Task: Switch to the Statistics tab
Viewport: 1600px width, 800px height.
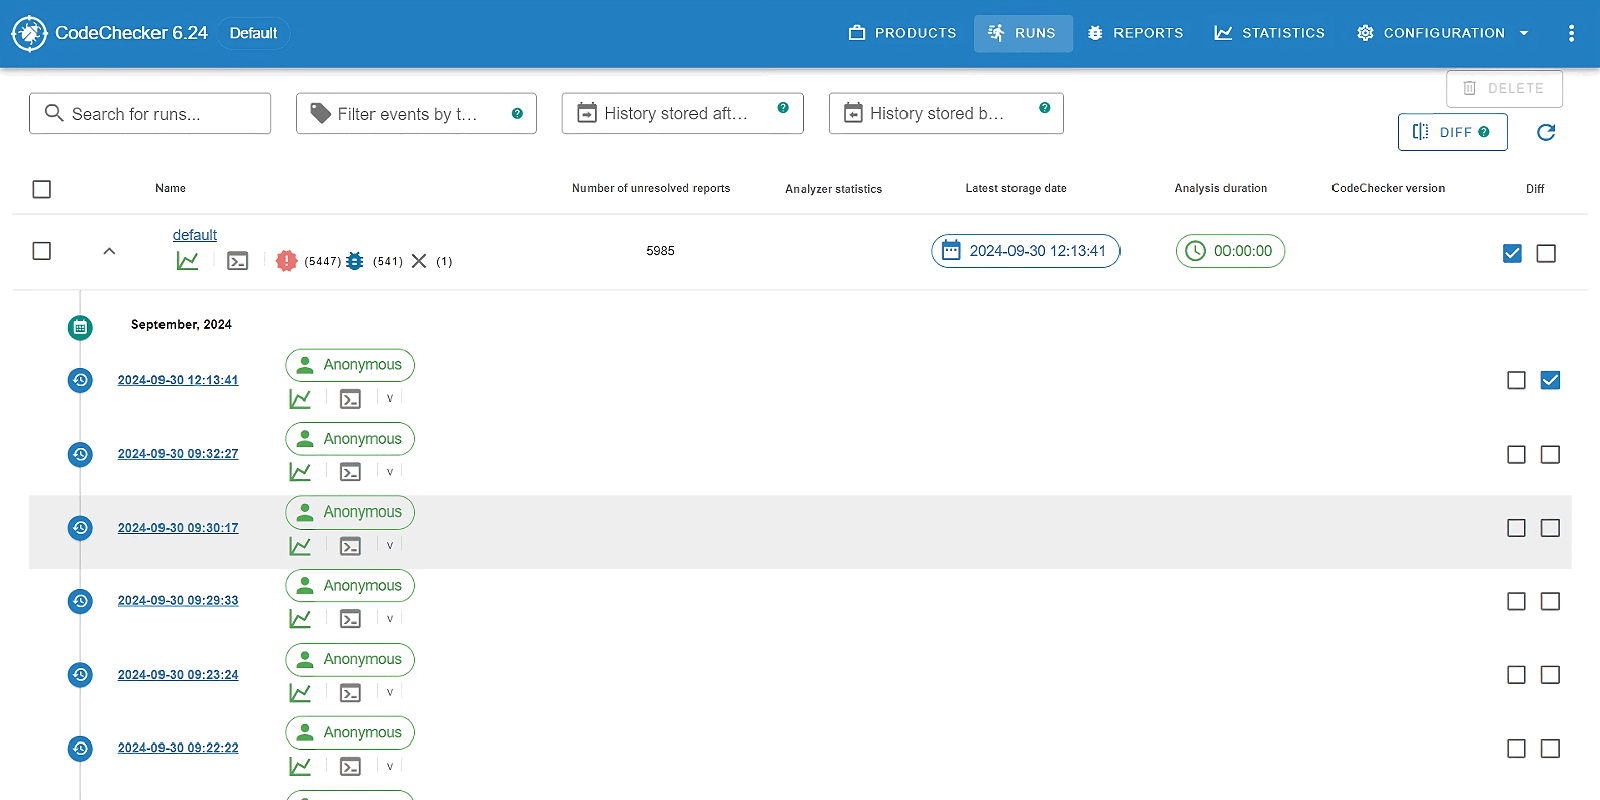Action: (x=1269, y=33)
